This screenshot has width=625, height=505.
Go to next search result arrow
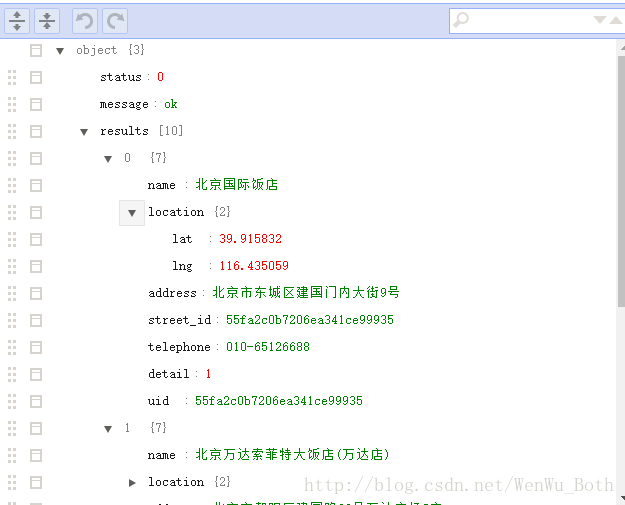pos(599,20)
